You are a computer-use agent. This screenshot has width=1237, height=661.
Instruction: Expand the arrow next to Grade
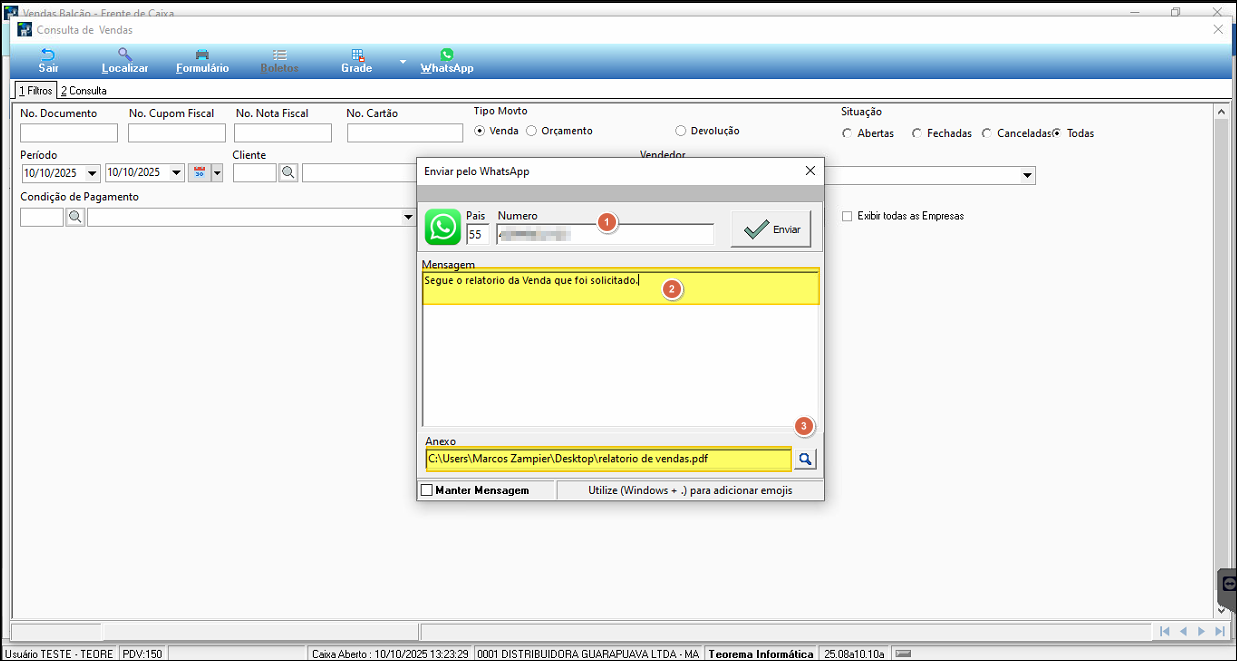(x=403, y=62)
